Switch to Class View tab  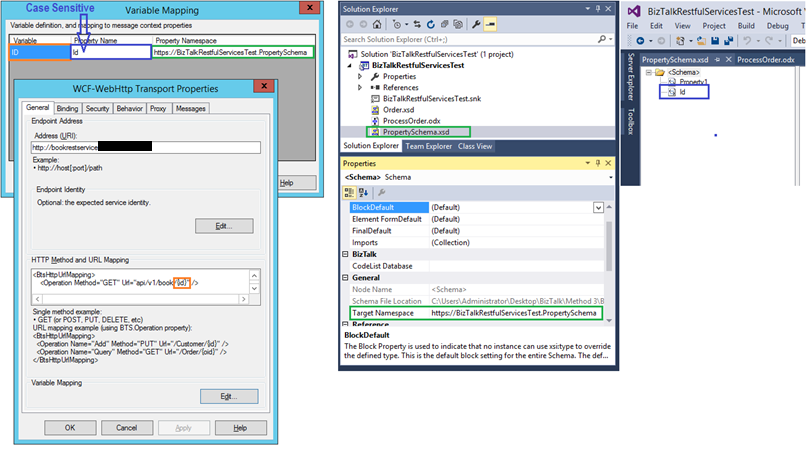(x=475, y=146)
